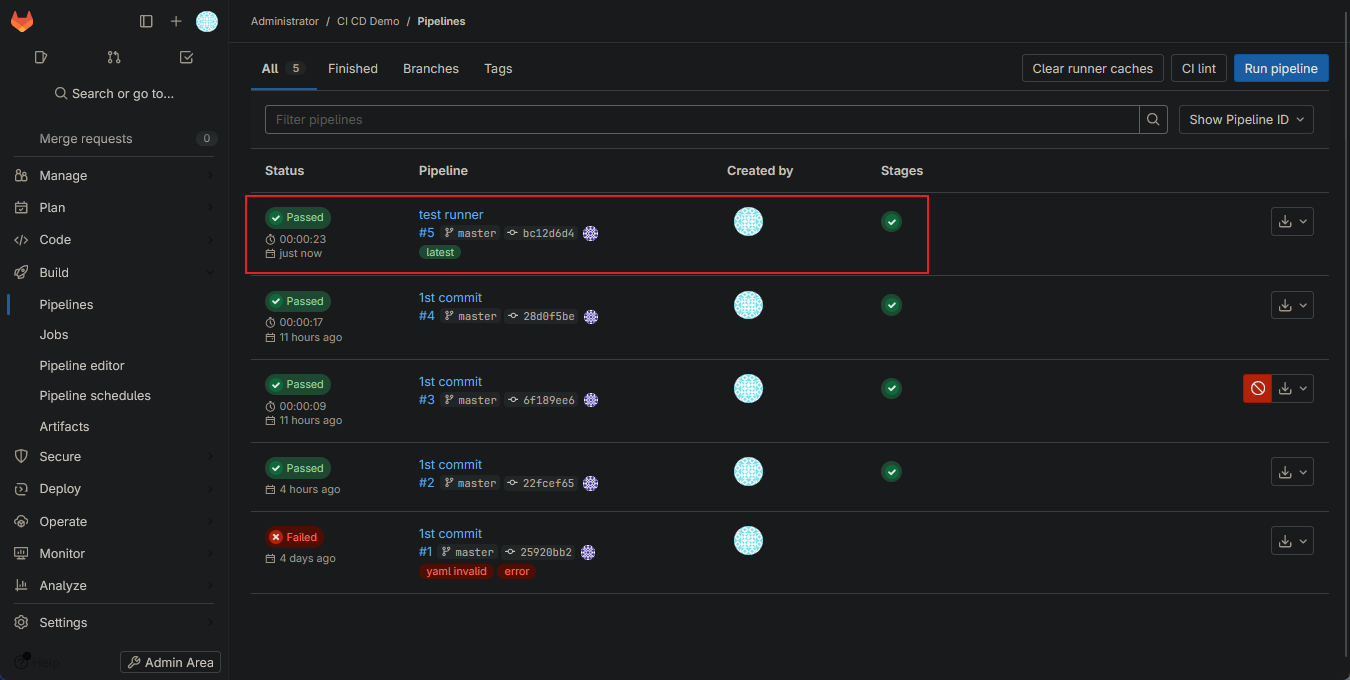Select the All pipelines tab
The width and height of the screenshot is (1350, 680).
click(283, 68)
